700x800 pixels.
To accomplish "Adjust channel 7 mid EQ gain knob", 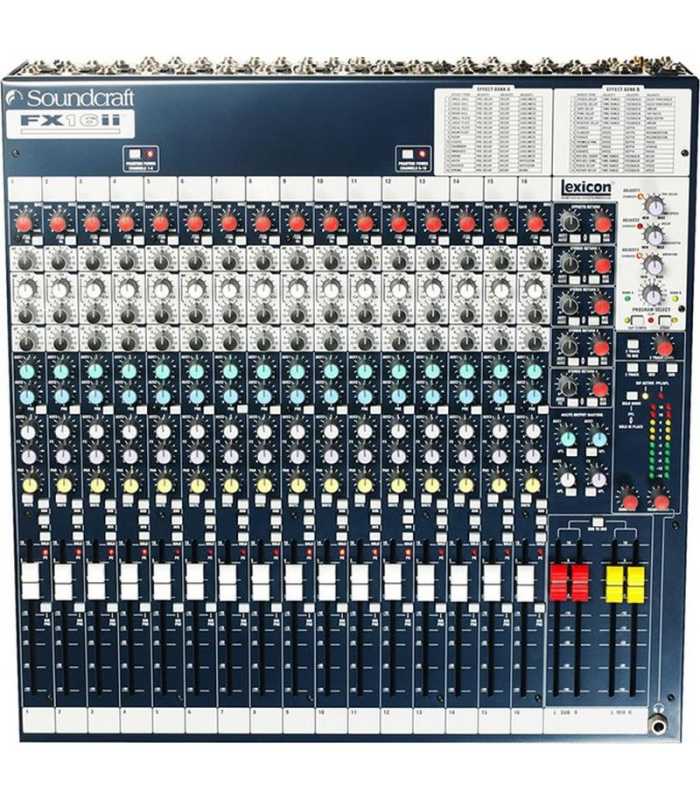I will [230, 313].
